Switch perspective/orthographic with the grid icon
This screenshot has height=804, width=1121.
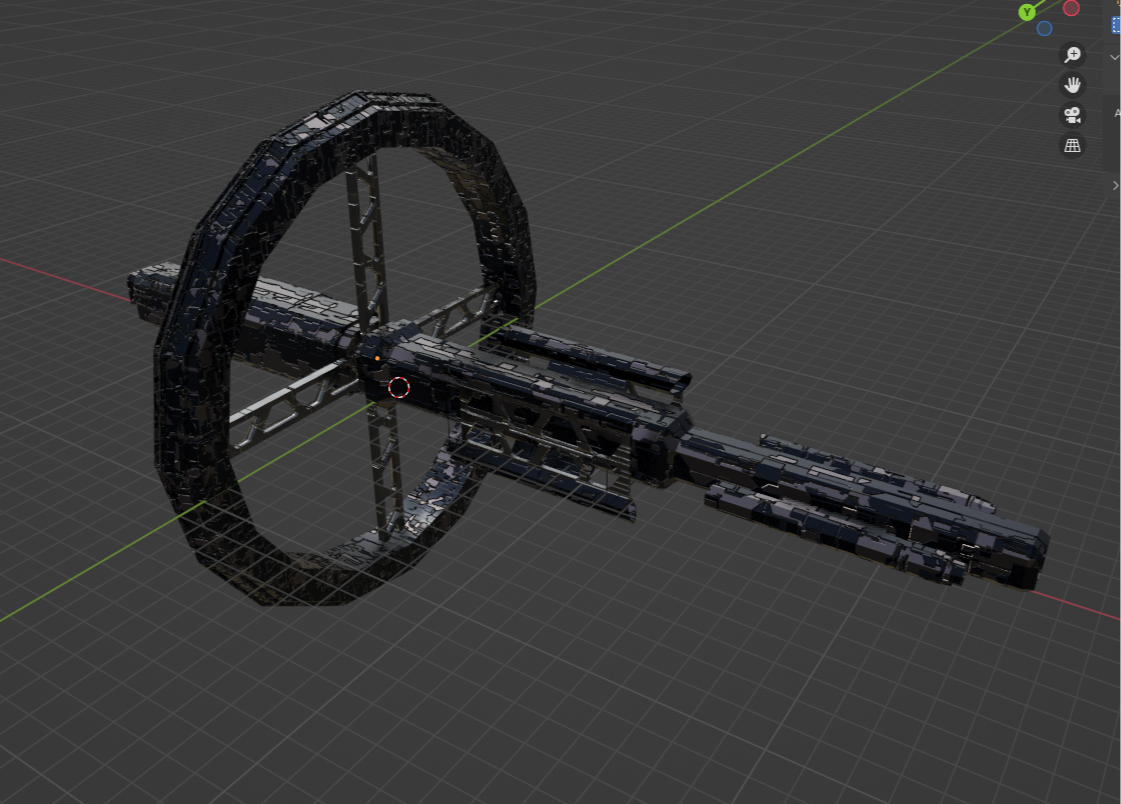pyautogui.click(x=1072, y=146)
